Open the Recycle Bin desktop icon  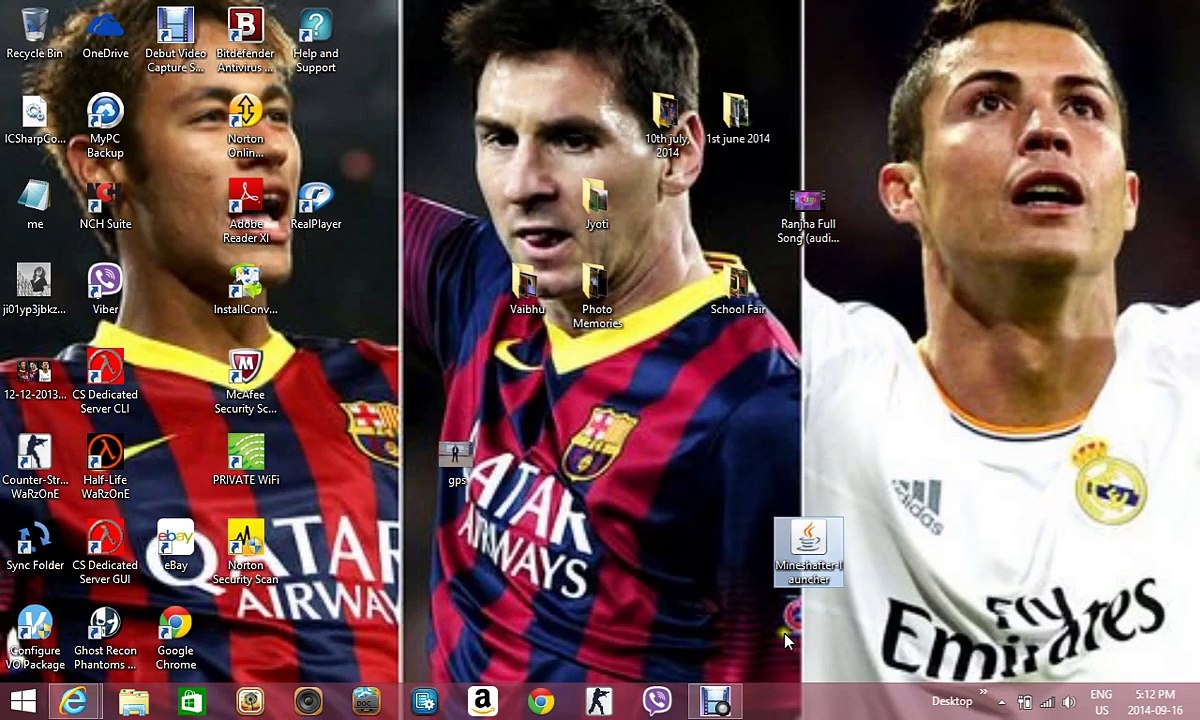click(x=35, y=34)
